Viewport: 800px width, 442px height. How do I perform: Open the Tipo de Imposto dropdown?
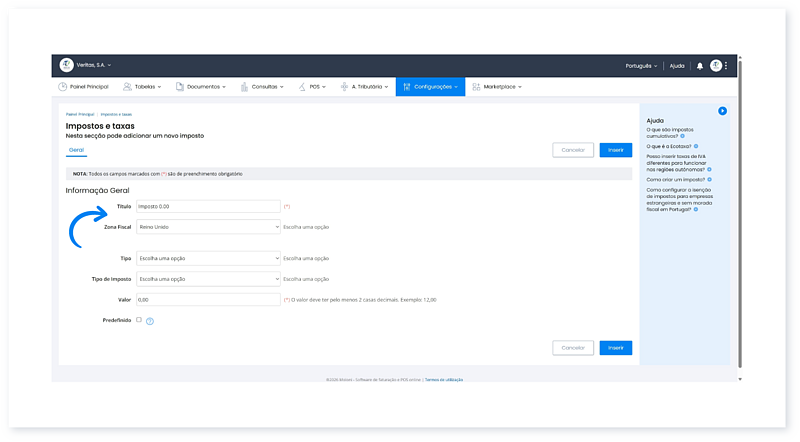tap(208, 278)
